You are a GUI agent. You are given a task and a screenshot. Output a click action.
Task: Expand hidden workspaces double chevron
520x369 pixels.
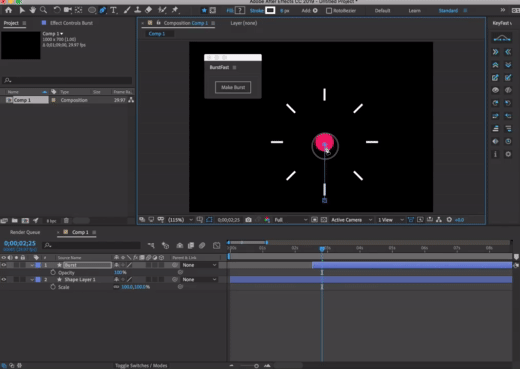(503, 10)
